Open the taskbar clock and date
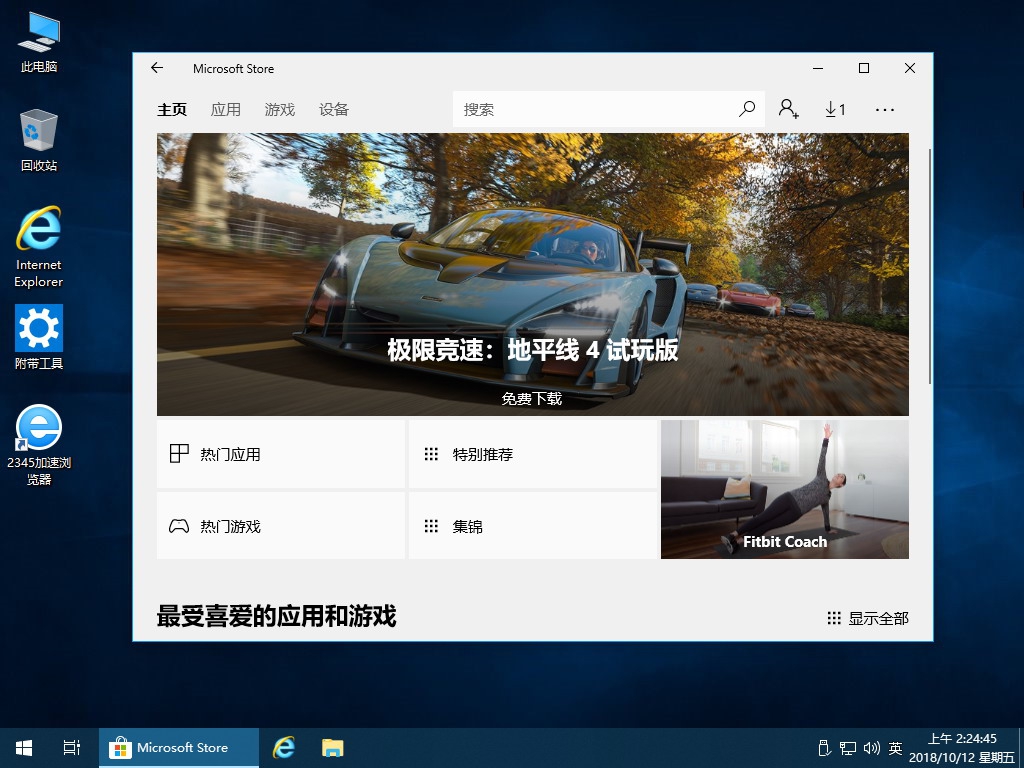The width and height of the screenshot is (1024, 768). coord(962,748)
